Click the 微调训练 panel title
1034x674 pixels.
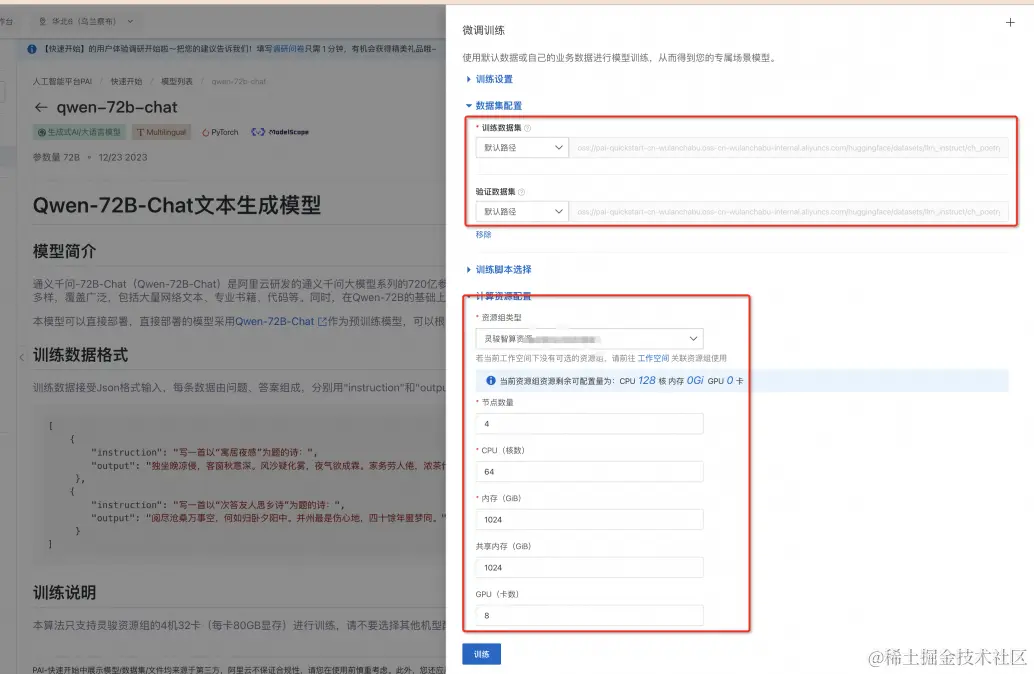(483, 30)
